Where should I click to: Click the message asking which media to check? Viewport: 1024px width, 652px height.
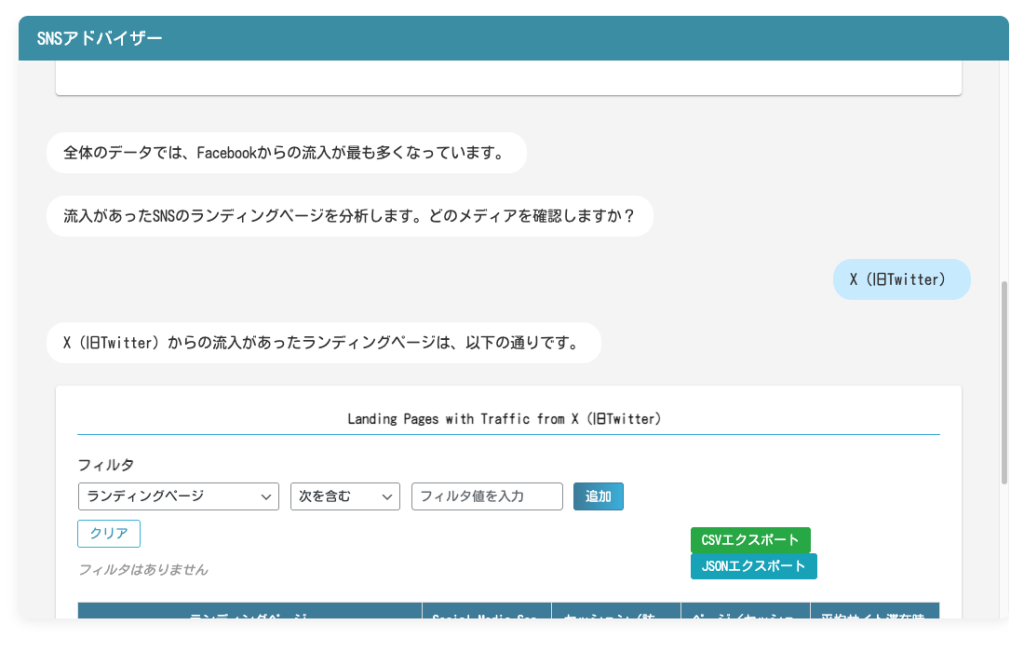(x=349, y=216)
